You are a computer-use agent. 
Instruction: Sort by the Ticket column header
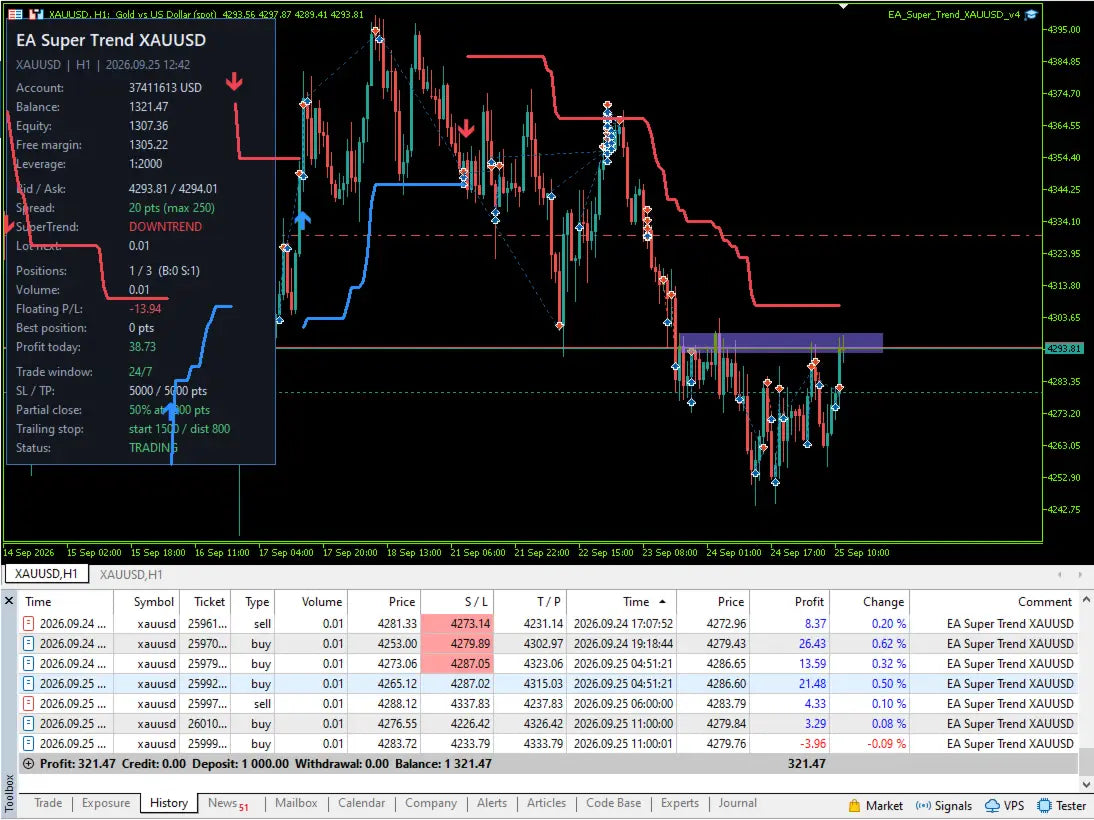(x=203, y=602)
